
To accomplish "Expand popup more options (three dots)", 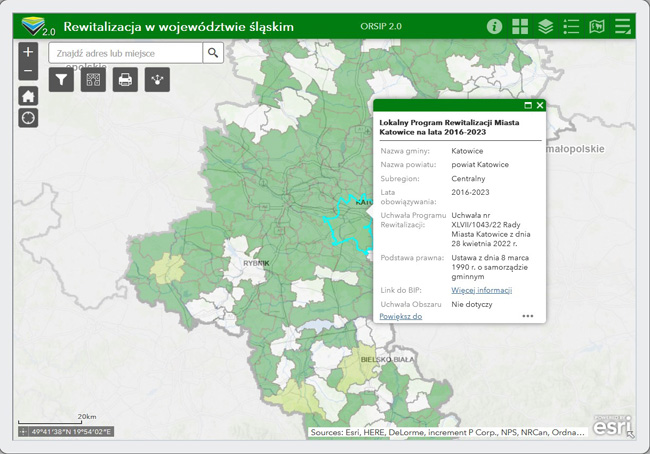I will [x=527, y=316].
